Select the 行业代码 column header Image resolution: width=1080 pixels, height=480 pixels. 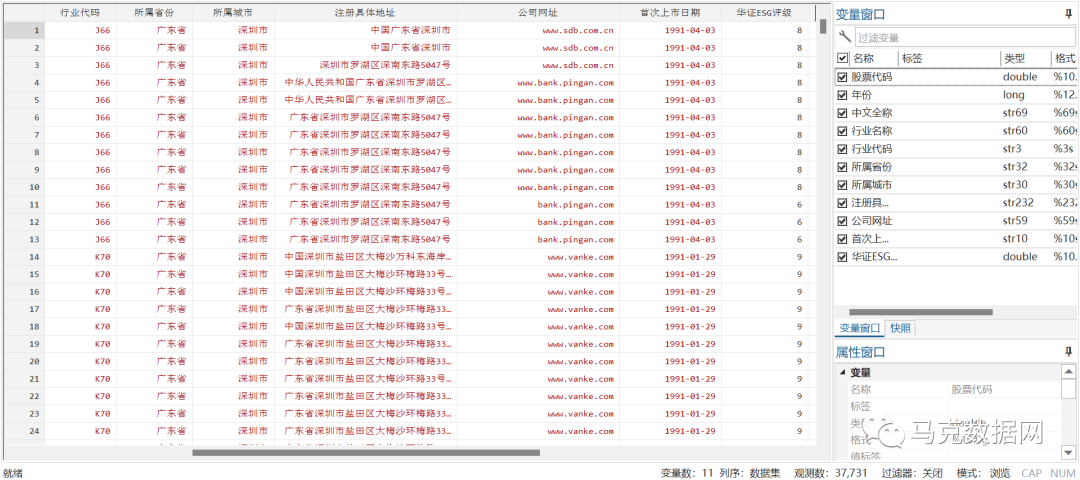coord(80,13)
